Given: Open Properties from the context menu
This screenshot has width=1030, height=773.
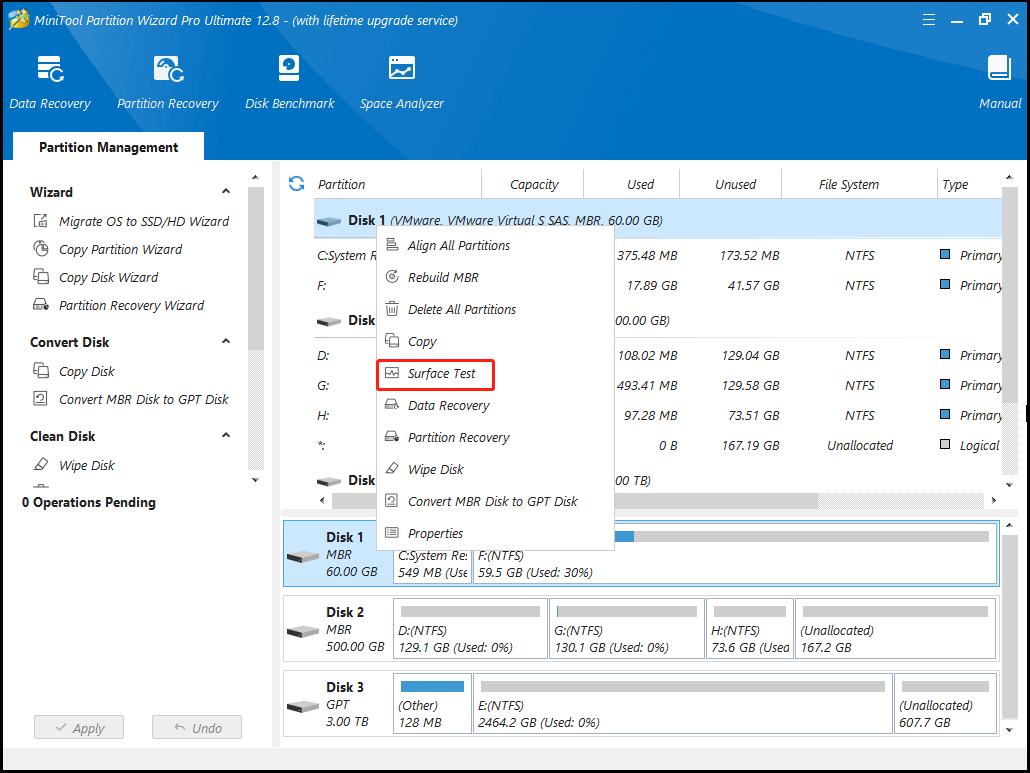Looking at the screenshot, I should click(435, 534).
